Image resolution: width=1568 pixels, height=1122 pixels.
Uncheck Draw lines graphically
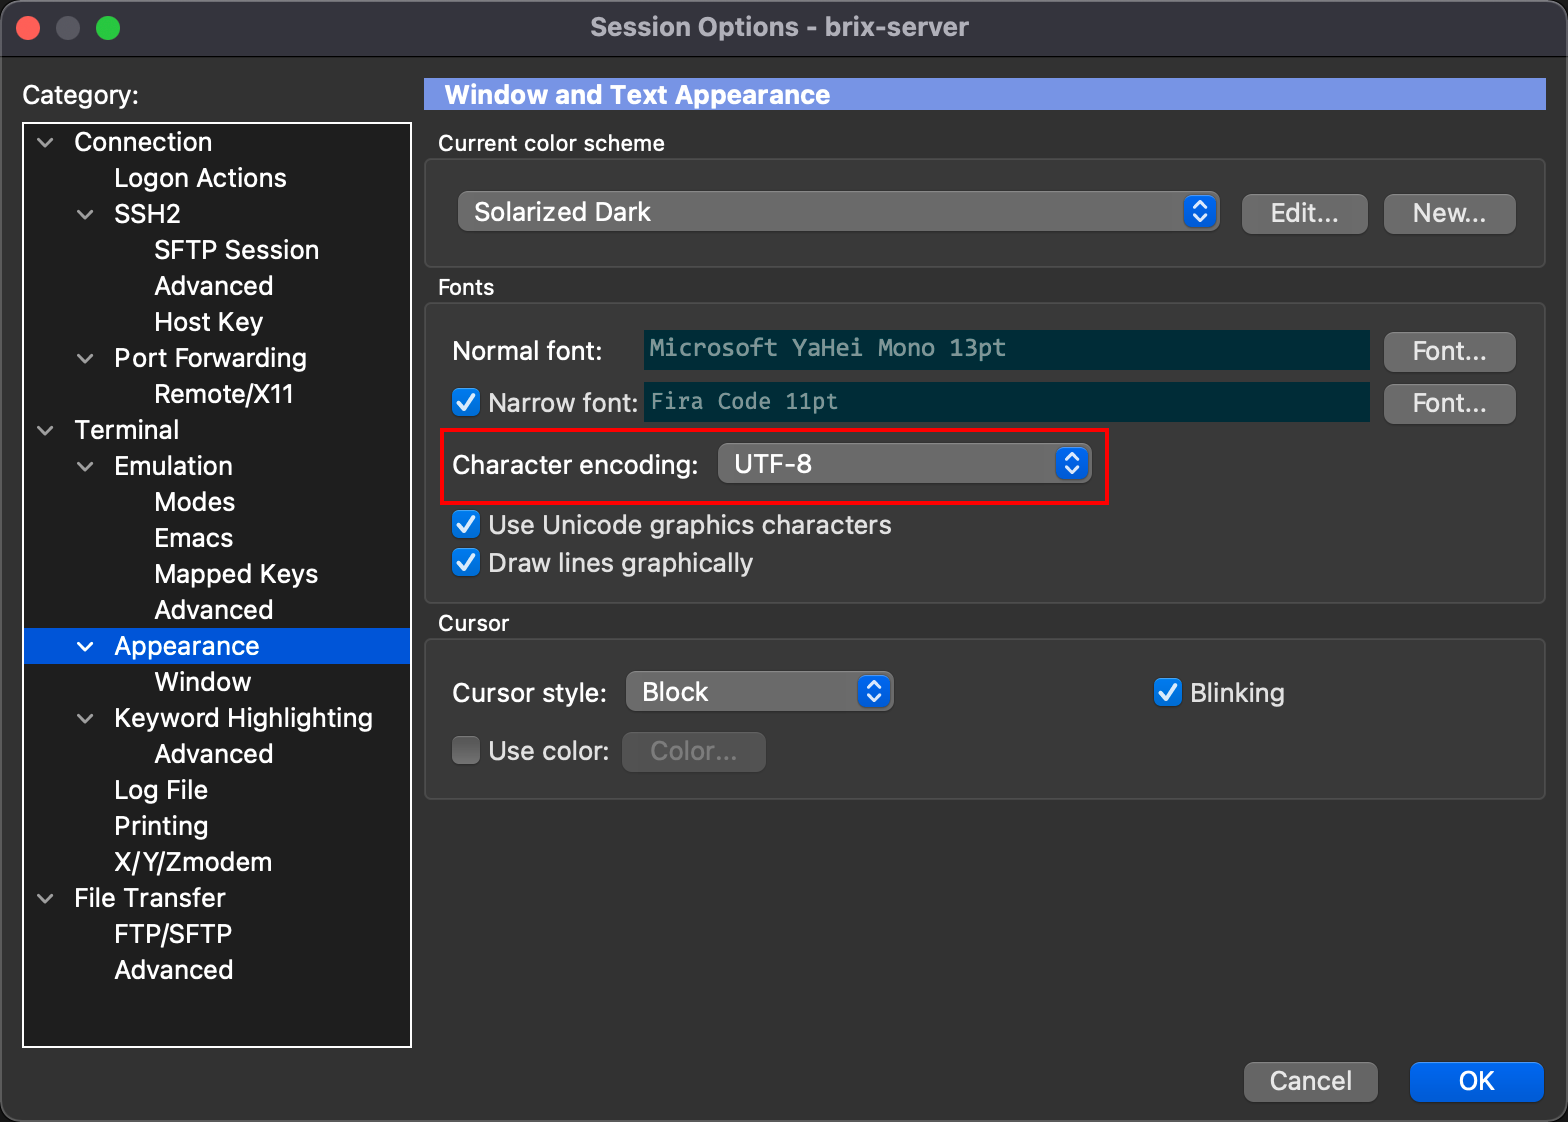[x=466, y=562]
